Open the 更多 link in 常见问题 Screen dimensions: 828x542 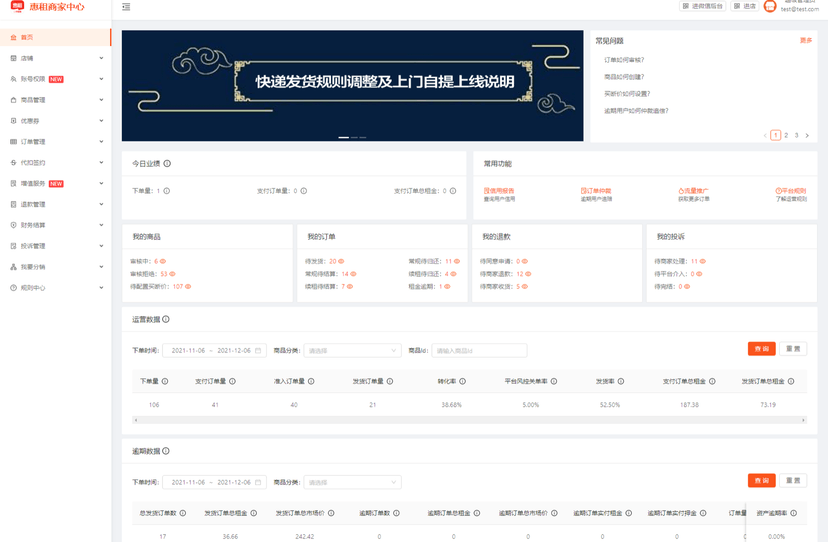coord(806,41)
